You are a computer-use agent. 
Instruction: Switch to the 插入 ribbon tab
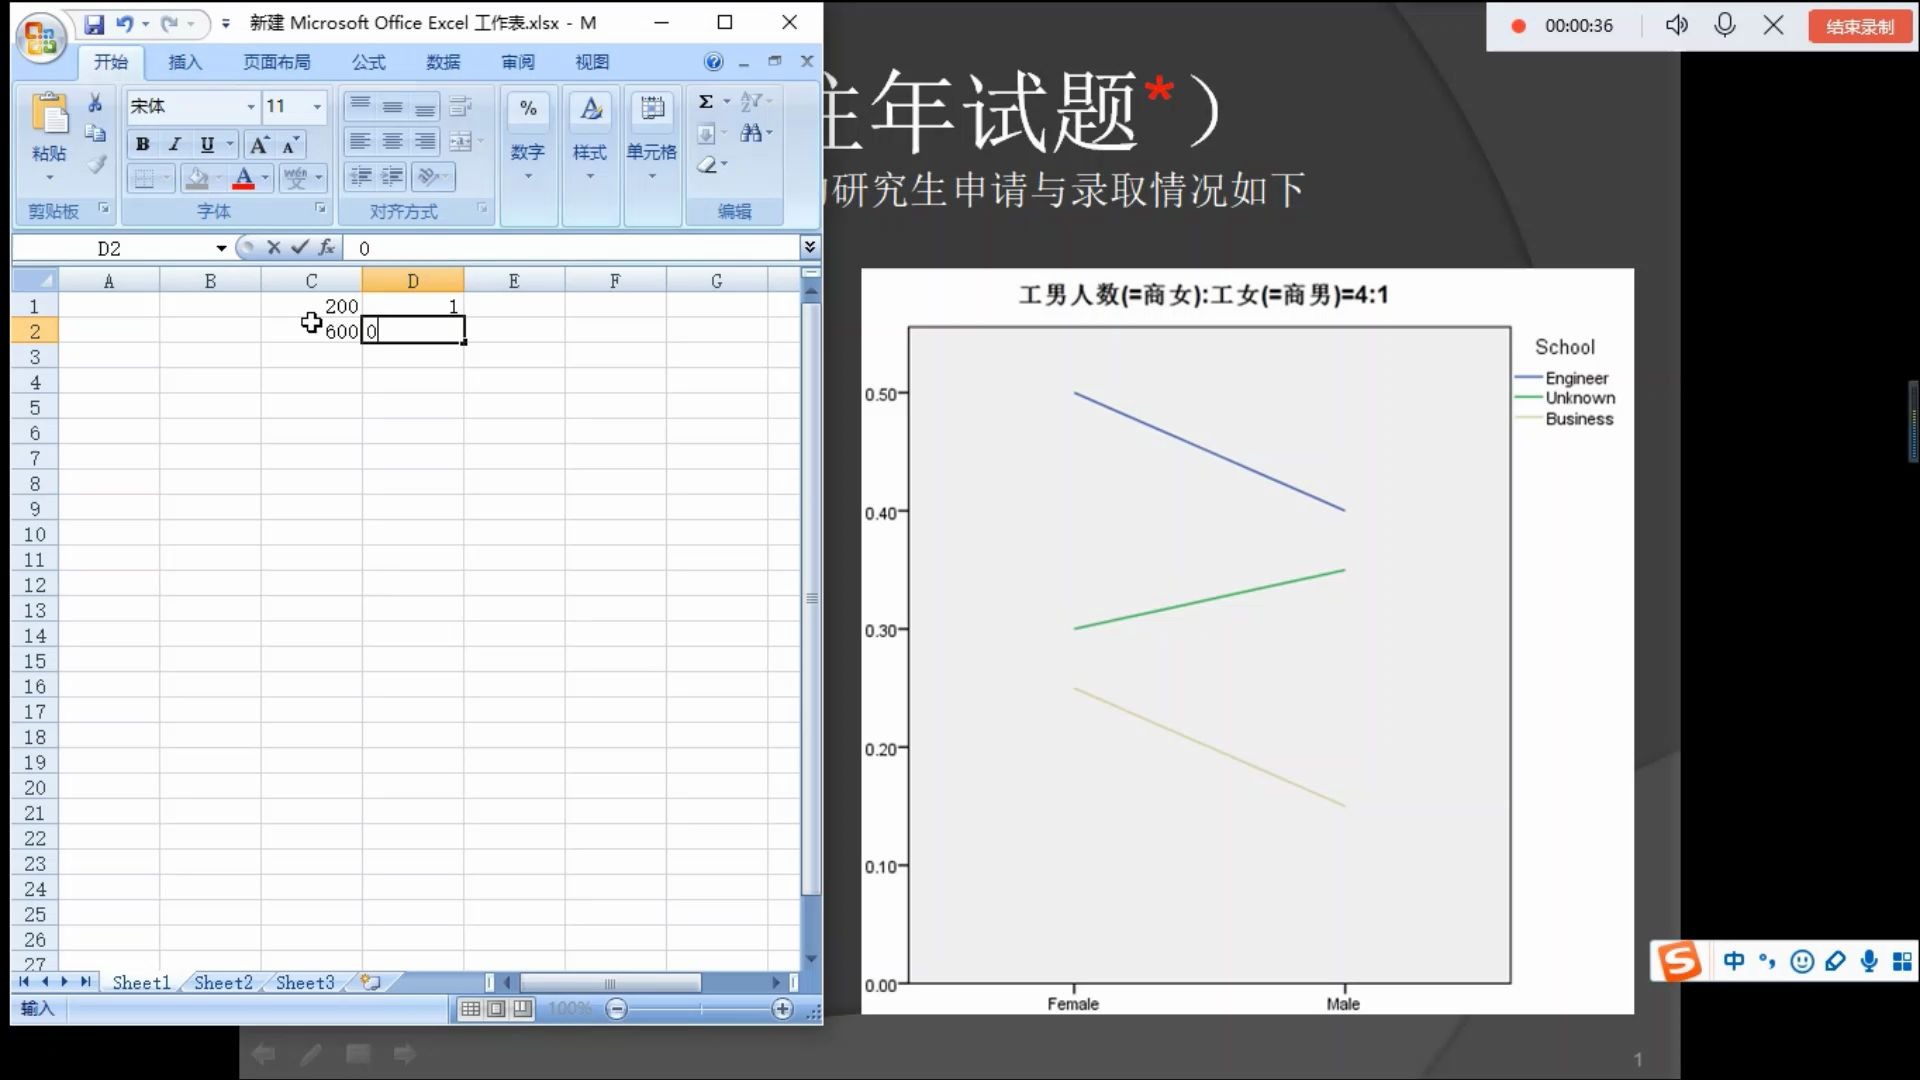(185, 62)
